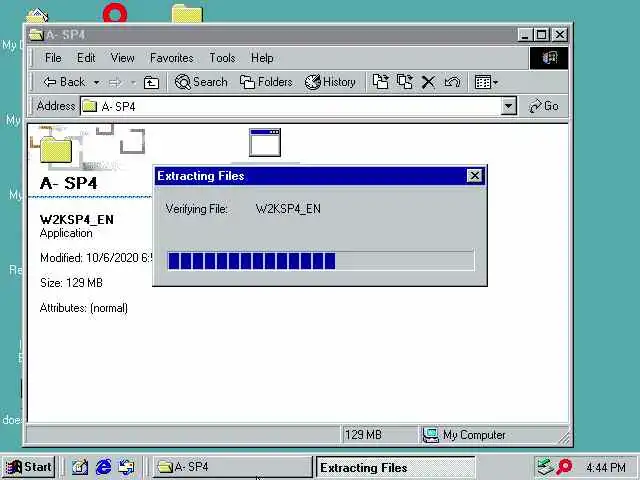640x480 pixels.
Task: Go back using the Back button
Action: click(x=64, y=82)
